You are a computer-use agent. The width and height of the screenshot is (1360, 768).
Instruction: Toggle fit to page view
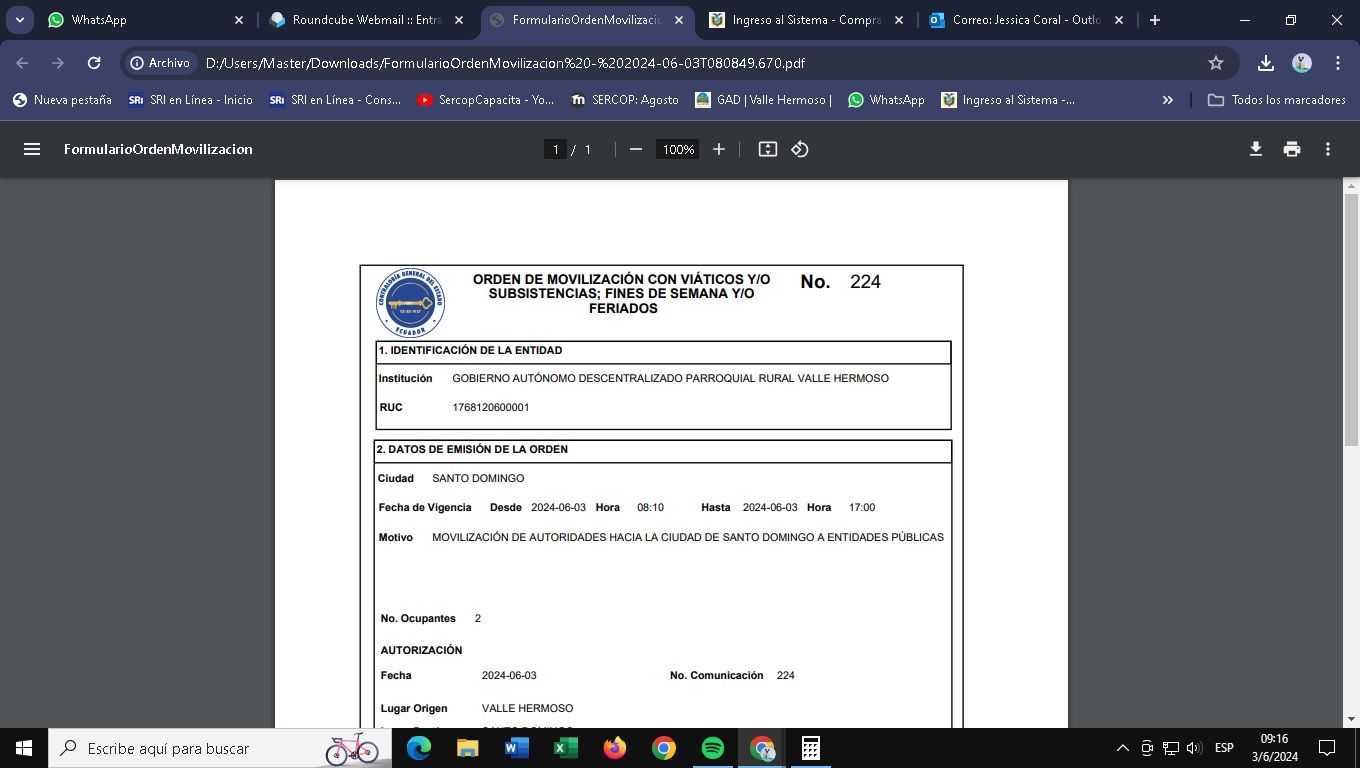coord(767,149)
